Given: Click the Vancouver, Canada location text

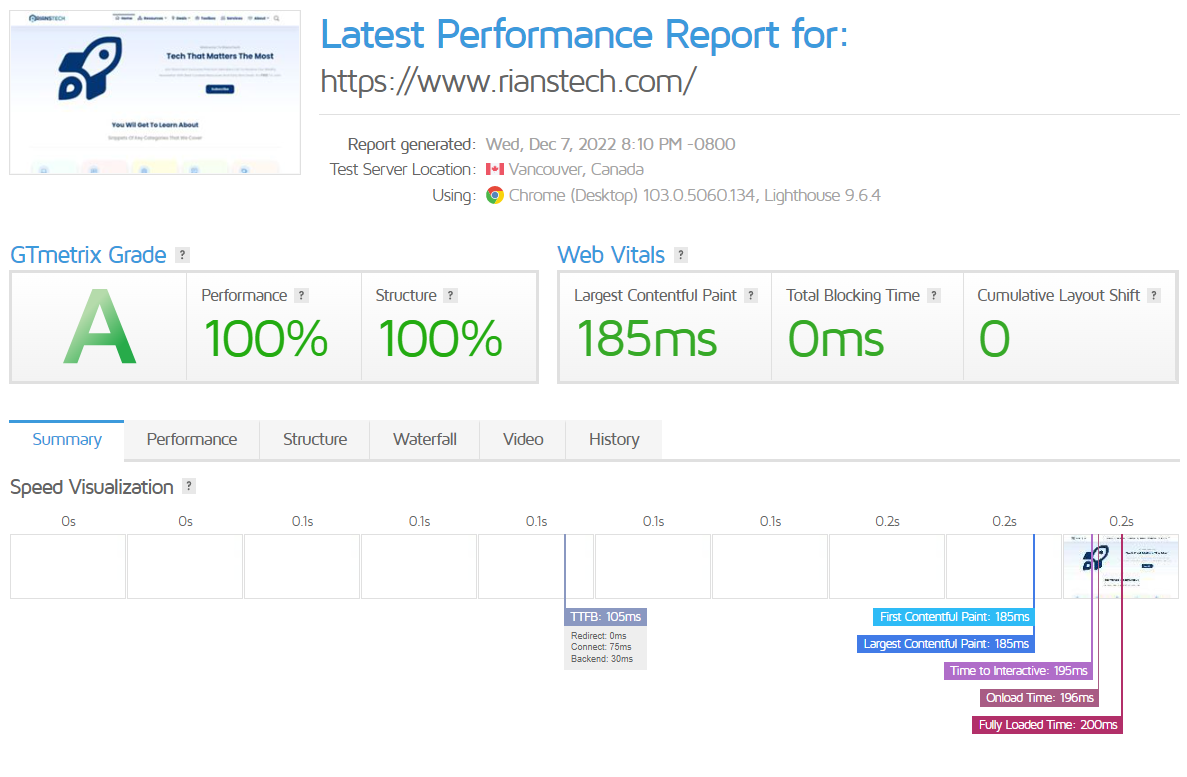Looking at the screenshot, I should click(576, 170).
